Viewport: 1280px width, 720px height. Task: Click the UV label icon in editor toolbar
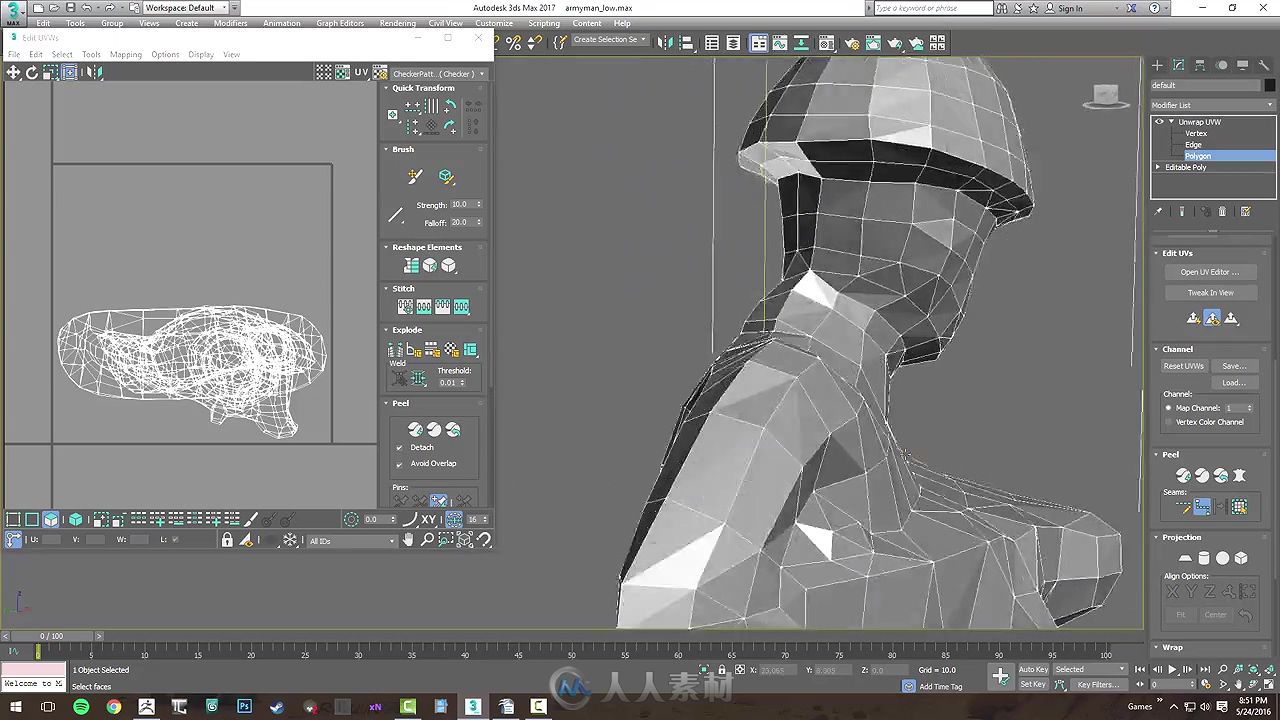pos(361,73)
